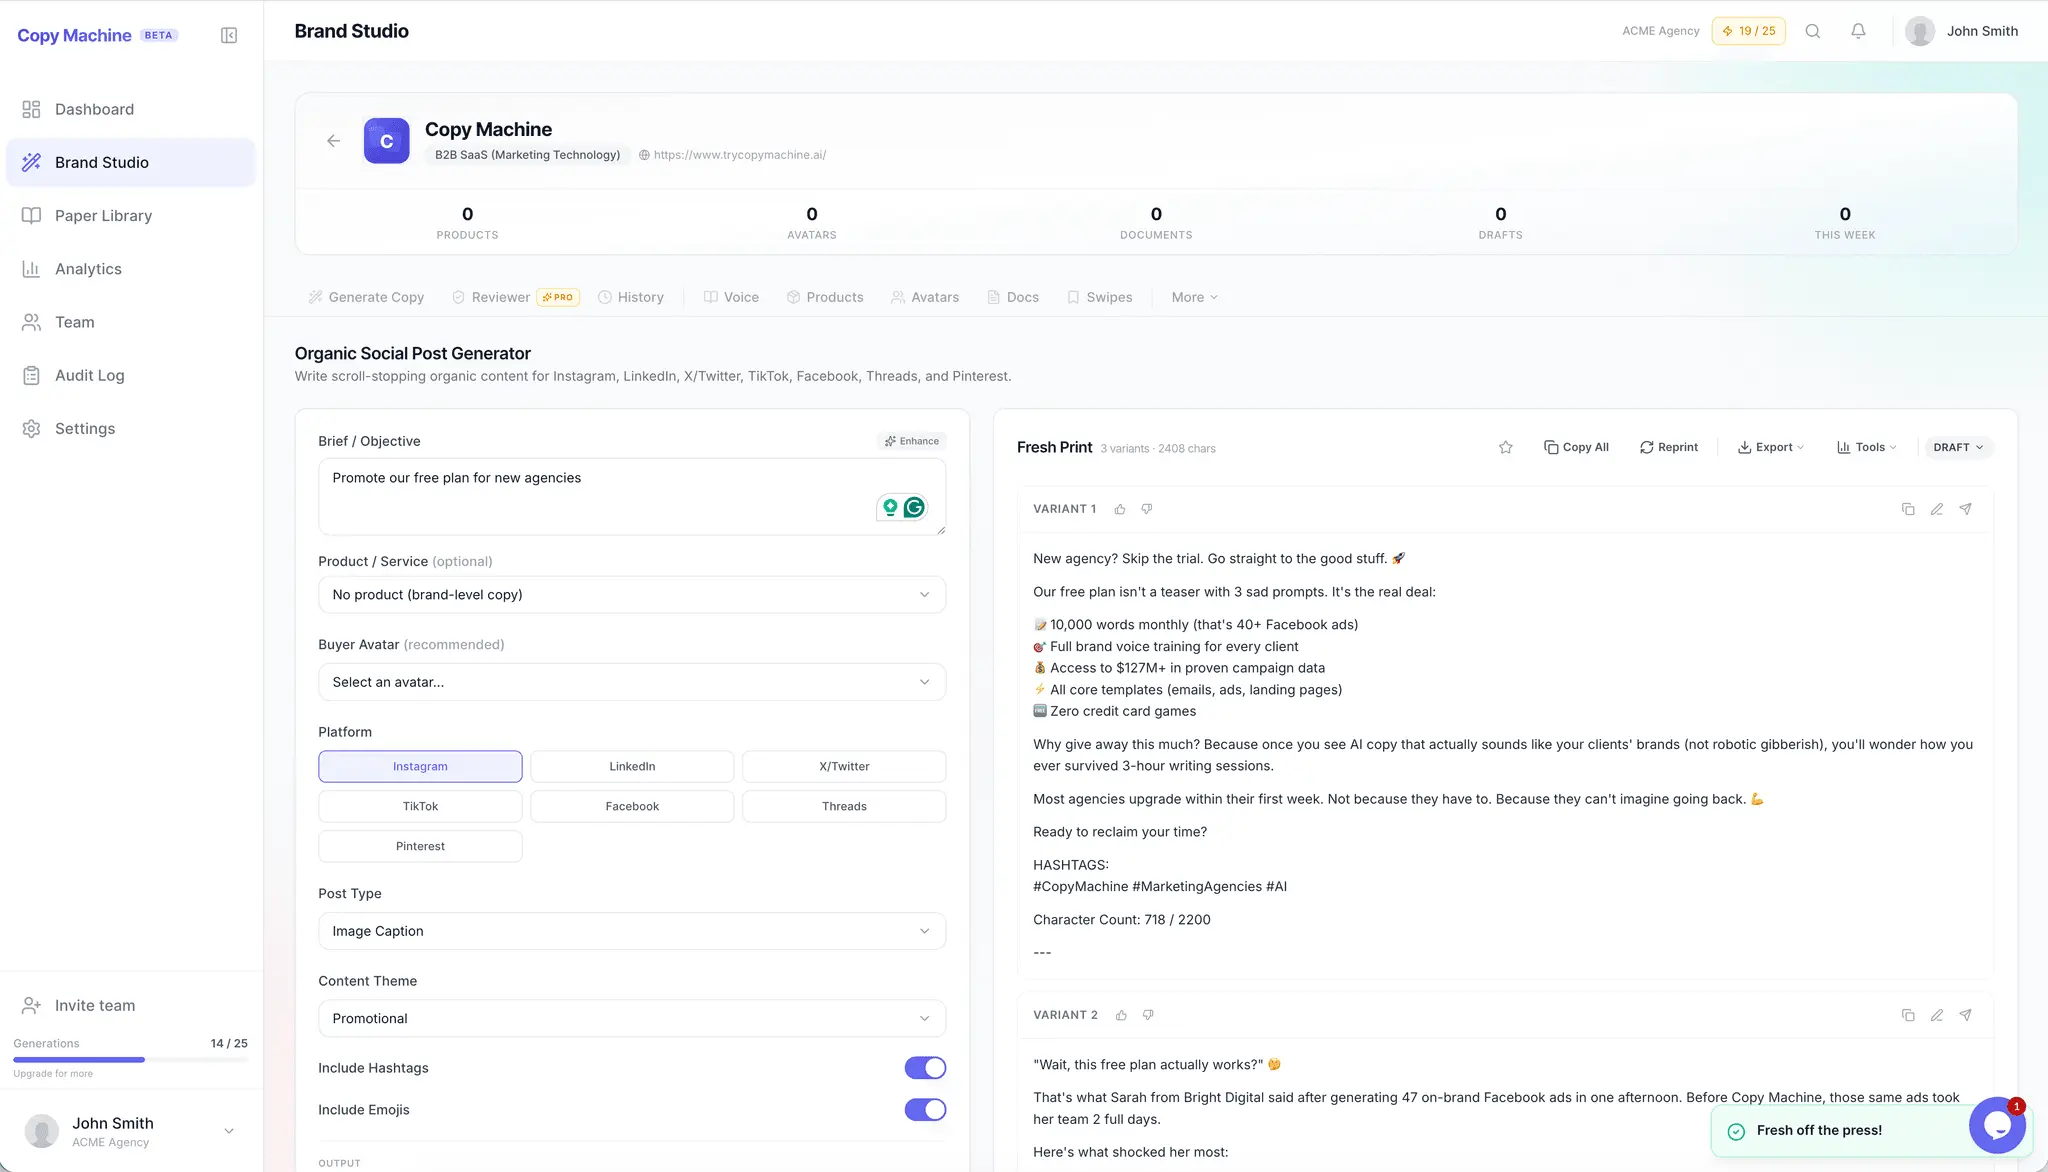Open the Avatars tab
The image size is (2048, 1172).
pos(925,297)
